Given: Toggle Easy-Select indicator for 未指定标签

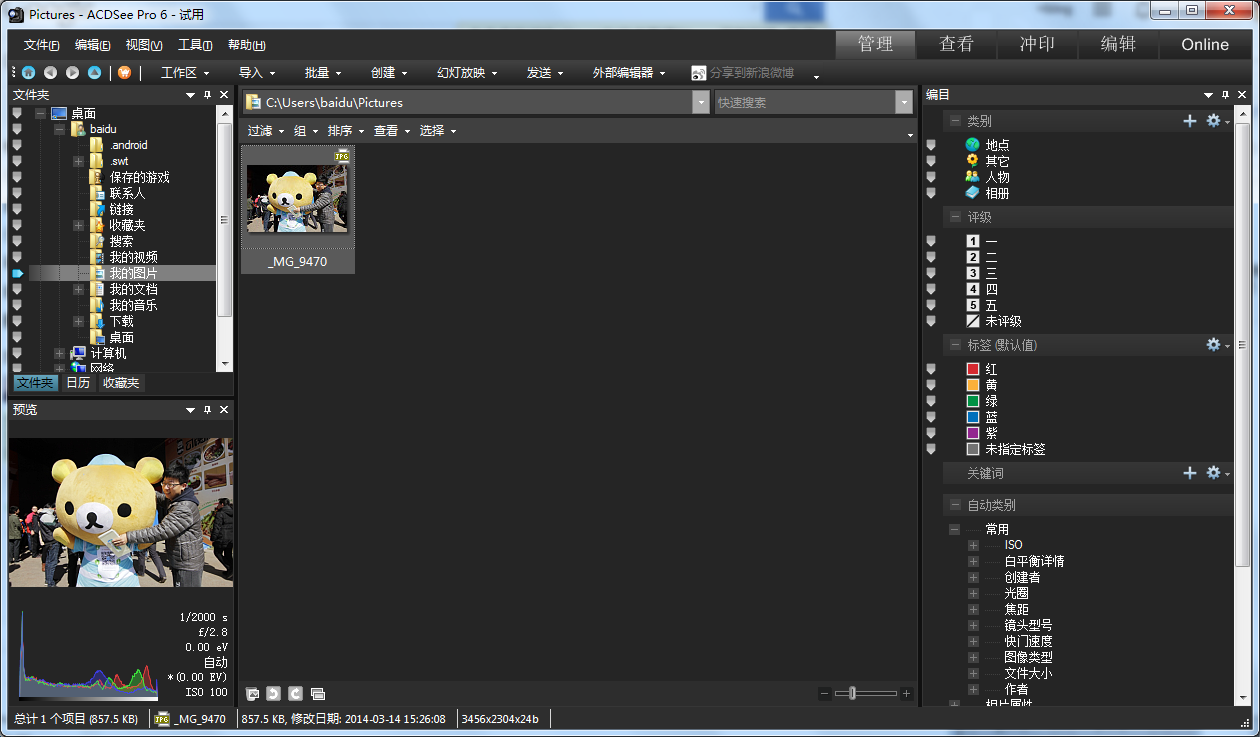Looking at the screenshot, I should click(x=931, y=449).
